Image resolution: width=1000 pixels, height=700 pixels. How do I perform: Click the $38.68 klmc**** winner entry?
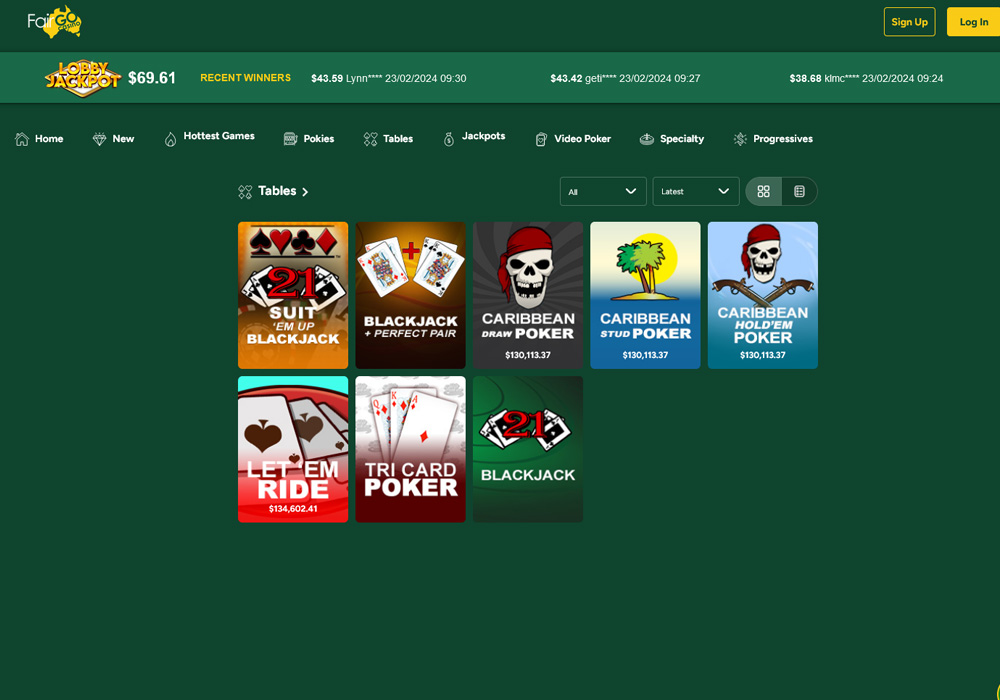point(866,78)
